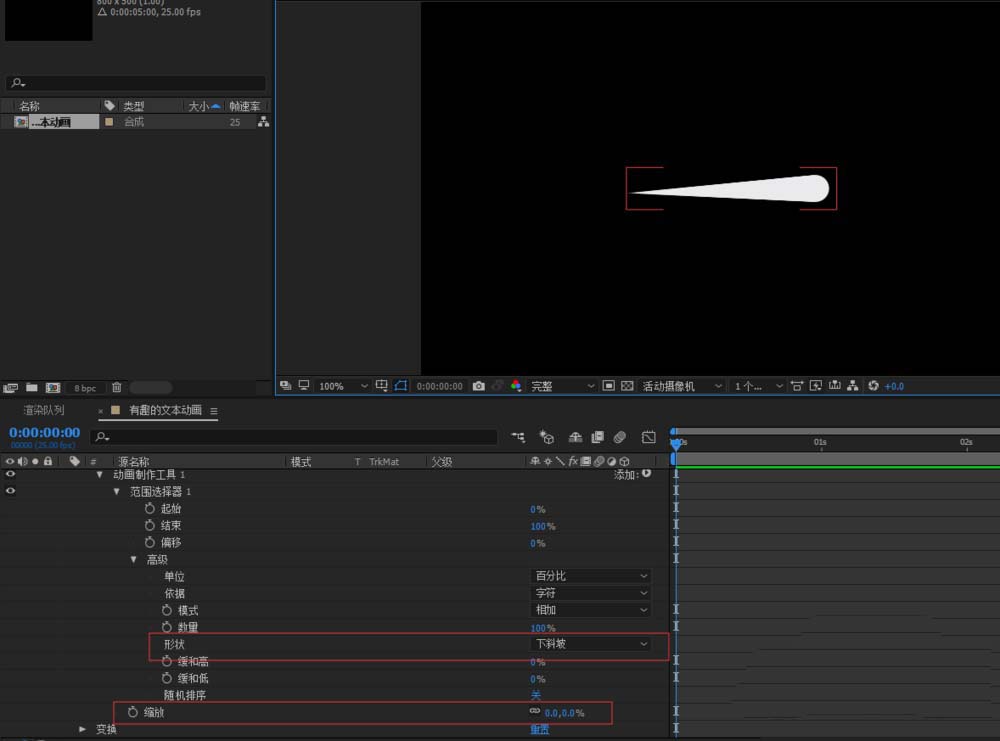Click the scale constrain proportions link icon
Image resolution: width=1000 pixels, height=741 pixels.
534,712
